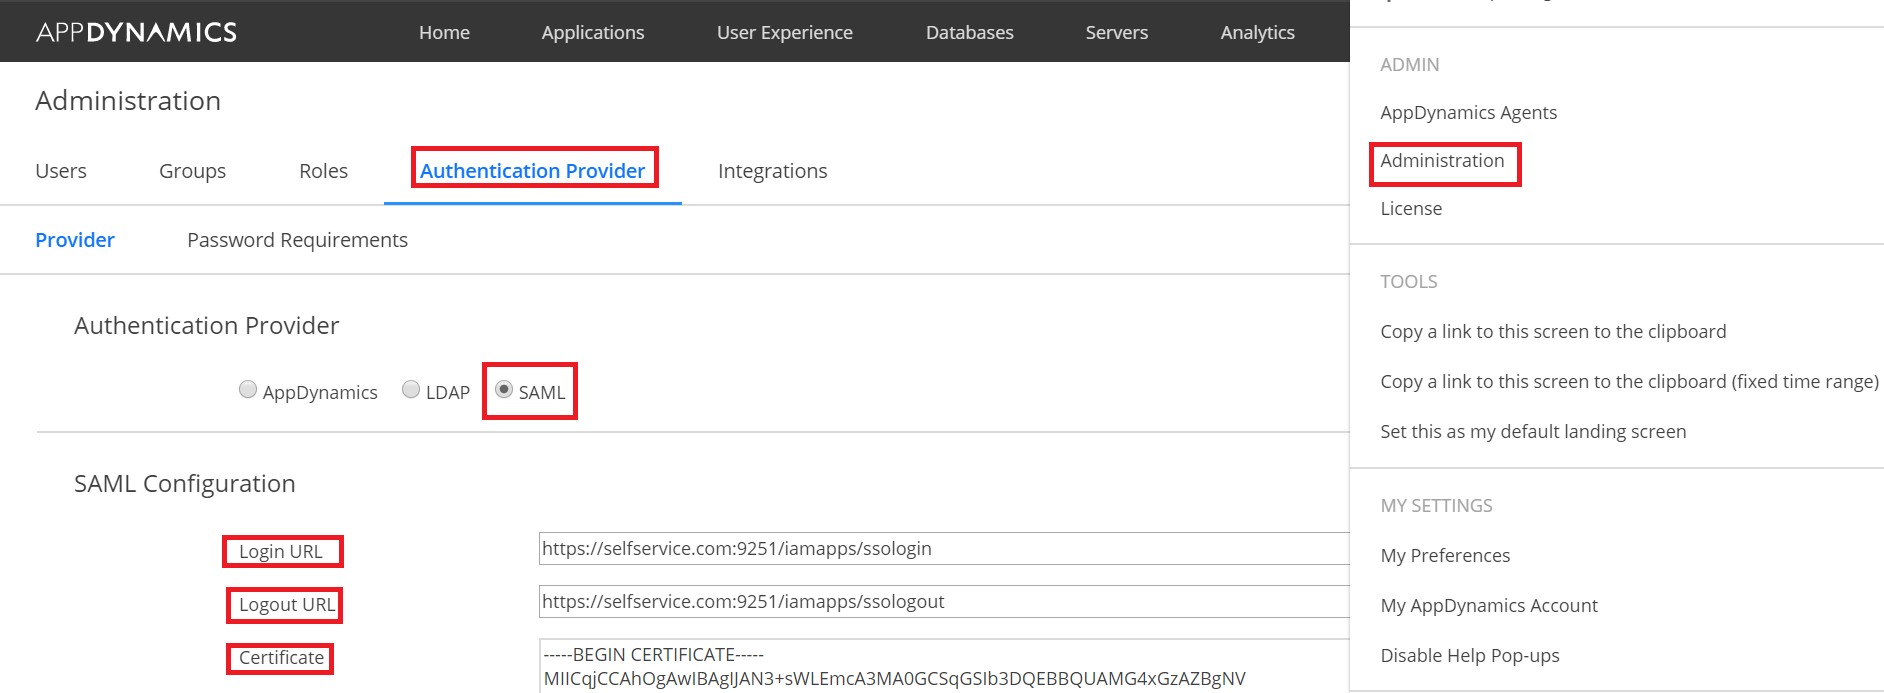Set this as my default landing screen
The width and height of the screenshot is (1884, 693).
click(x=1532, y=432)
